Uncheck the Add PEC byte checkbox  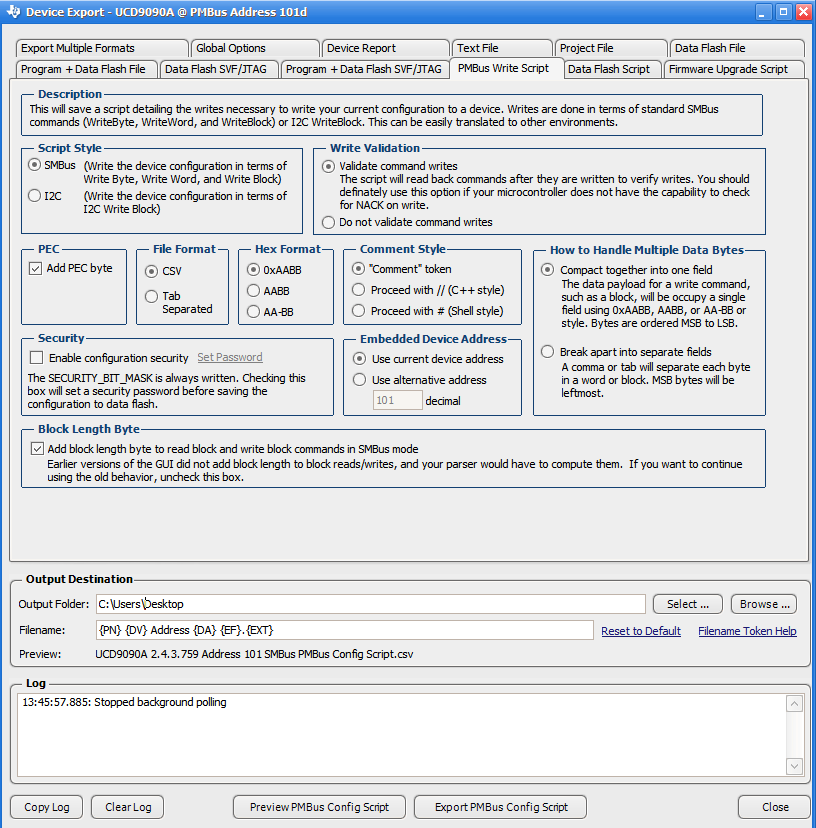coord(36,267)
